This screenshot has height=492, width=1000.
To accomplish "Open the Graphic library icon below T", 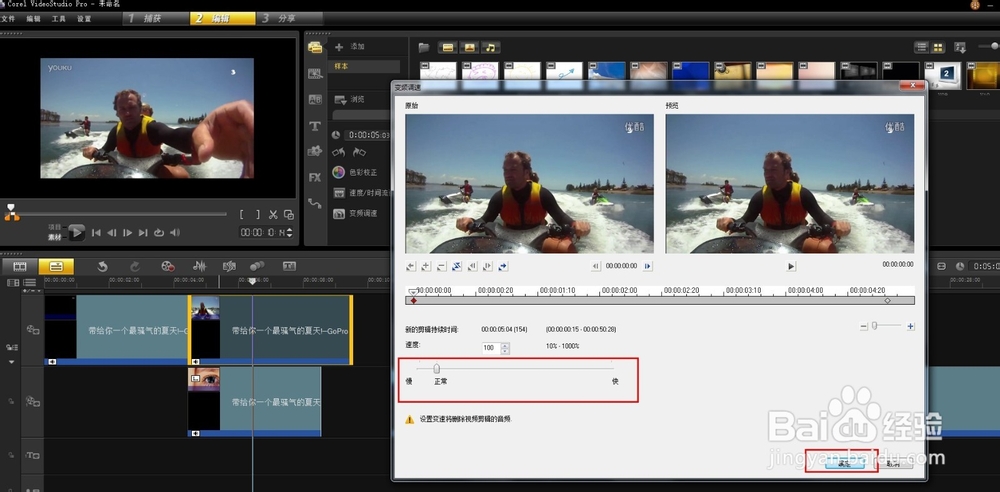I will coord(315,151).
